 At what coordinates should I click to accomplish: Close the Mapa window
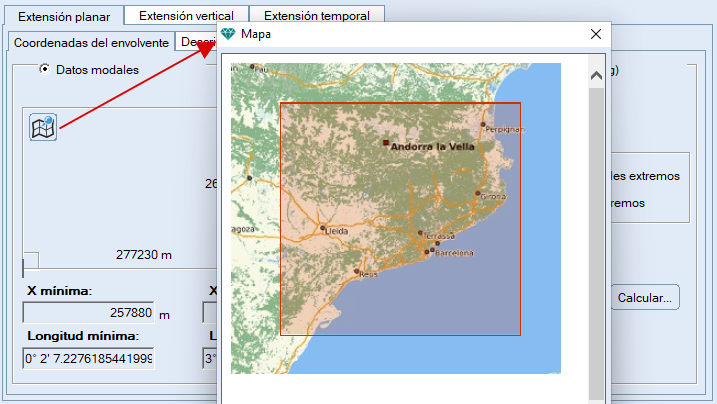(x=596, y=34)
